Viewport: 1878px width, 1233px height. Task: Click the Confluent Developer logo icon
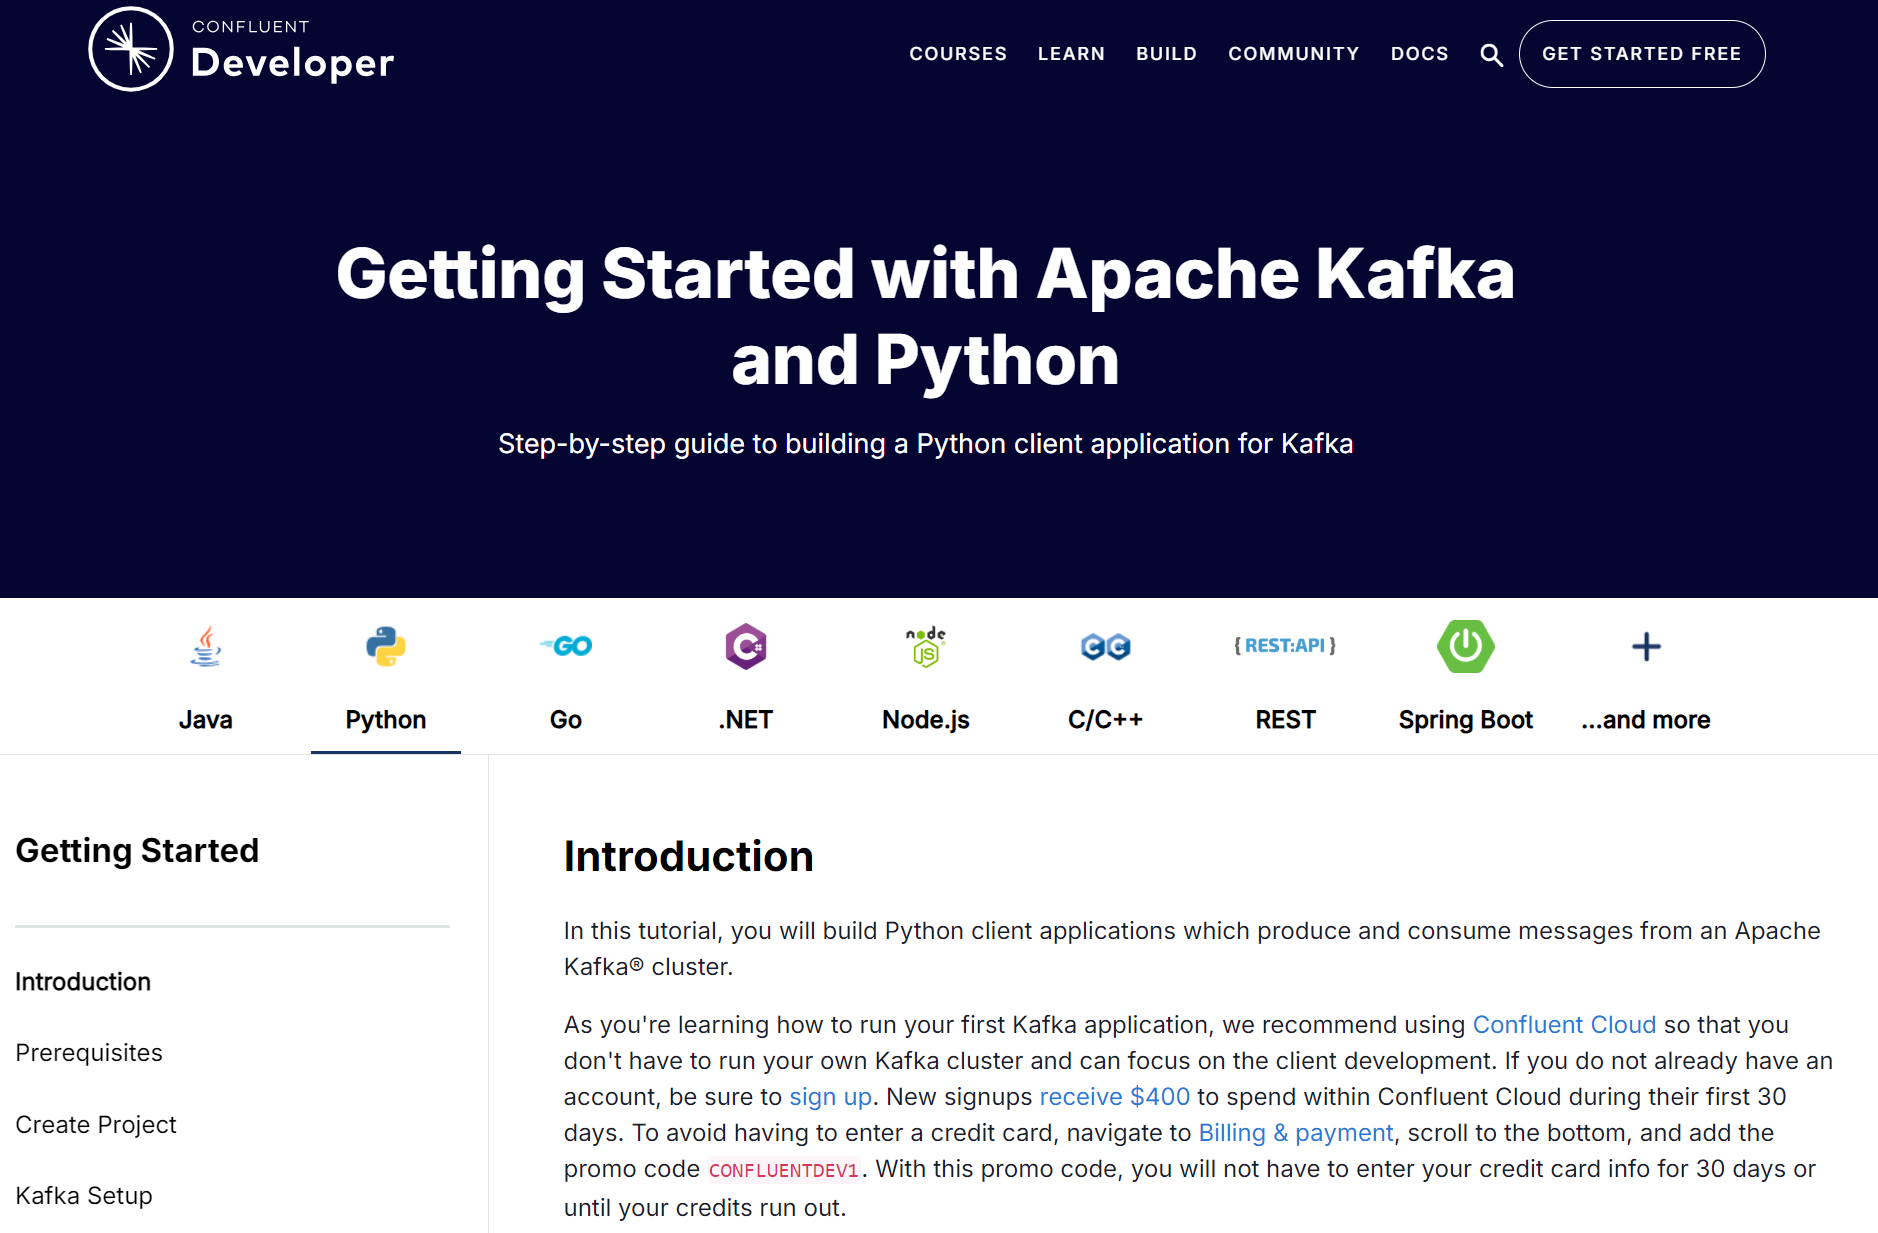131,50
